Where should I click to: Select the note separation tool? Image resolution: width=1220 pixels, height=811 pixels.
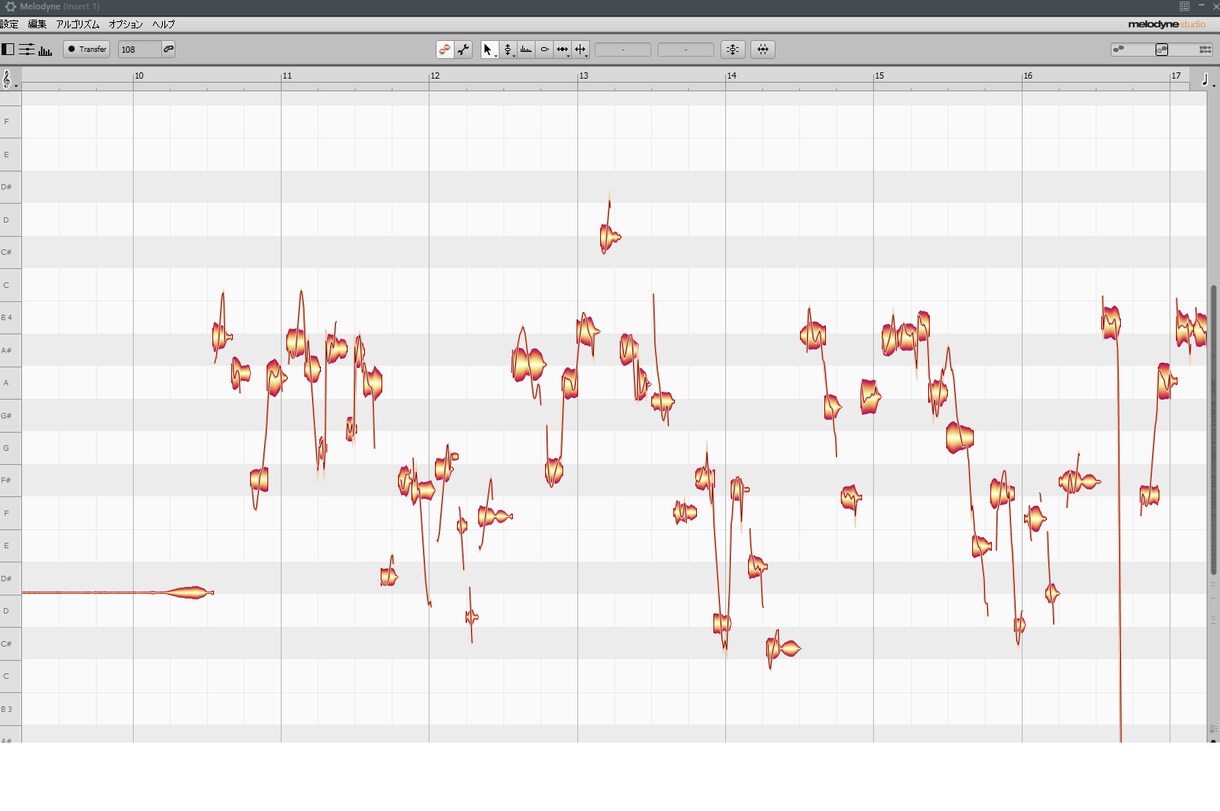pos(581,49)
